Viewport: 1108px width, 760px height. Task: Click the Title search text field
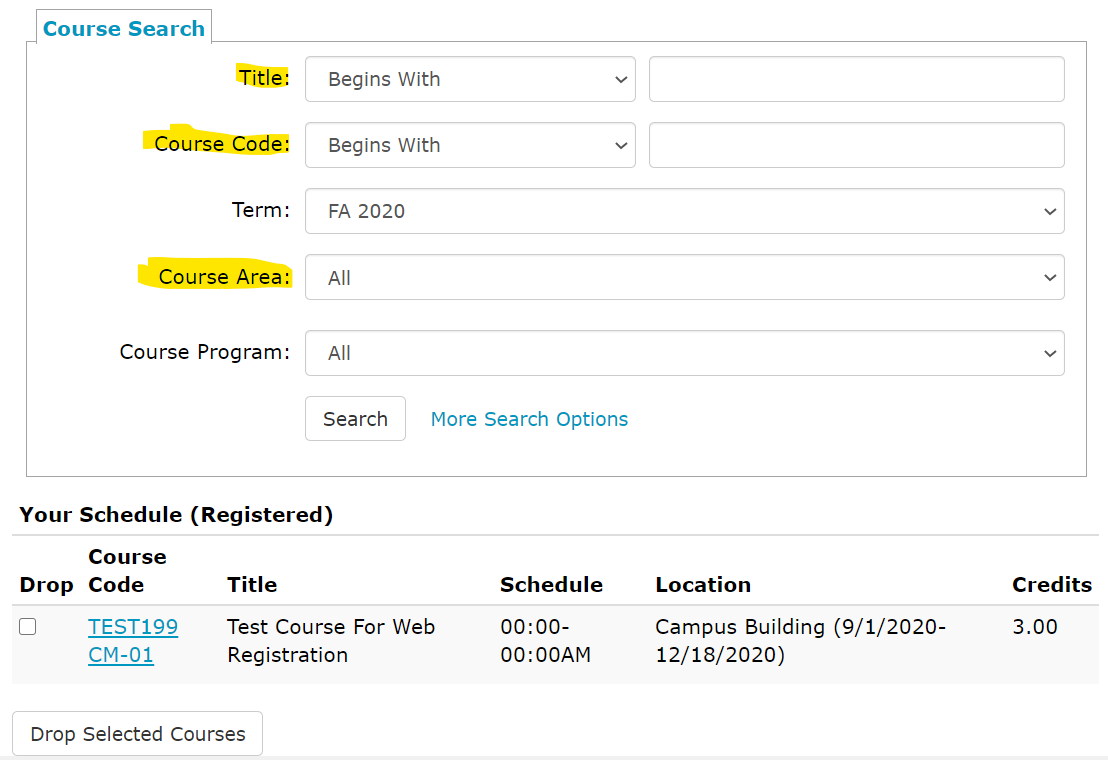pos(856,80)
